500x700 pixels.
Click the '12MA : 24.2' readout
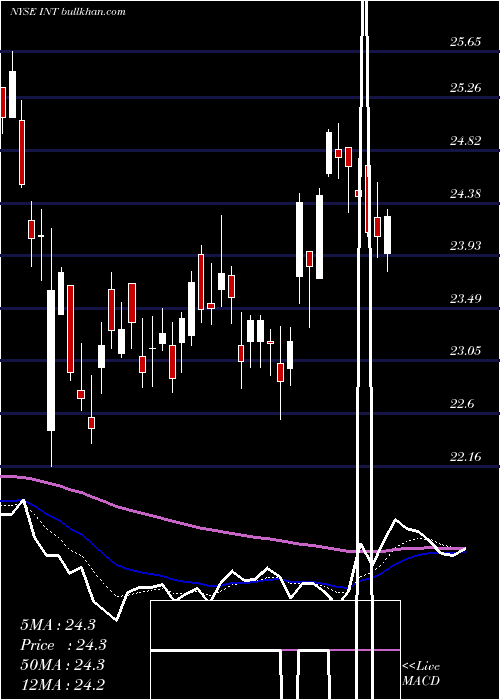(x=62, y=685)
